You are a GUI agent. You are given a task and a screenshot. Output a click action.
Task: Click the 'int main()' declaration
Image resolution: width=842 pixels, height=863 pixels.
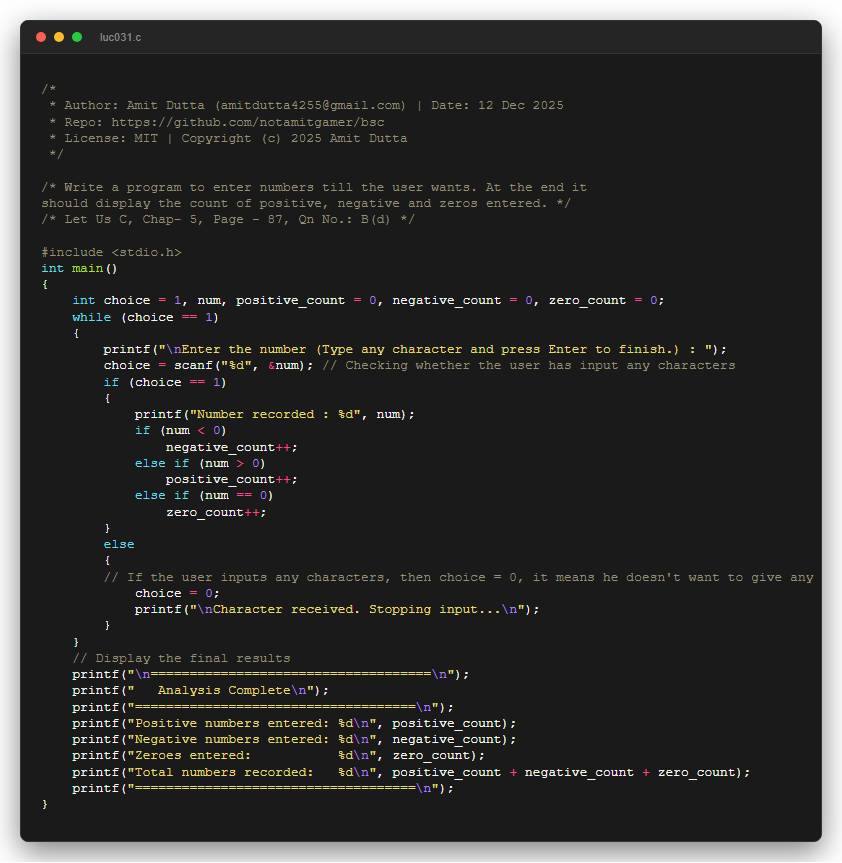pyautogui.click(x=79, y=268)
